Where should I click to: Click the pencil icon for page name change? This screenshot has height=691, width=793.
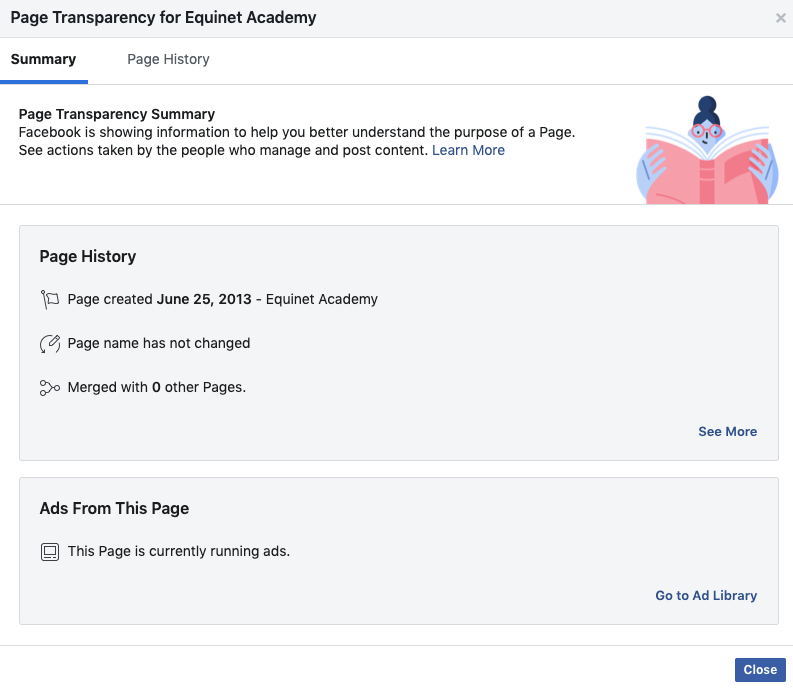[x=50, y=343]
